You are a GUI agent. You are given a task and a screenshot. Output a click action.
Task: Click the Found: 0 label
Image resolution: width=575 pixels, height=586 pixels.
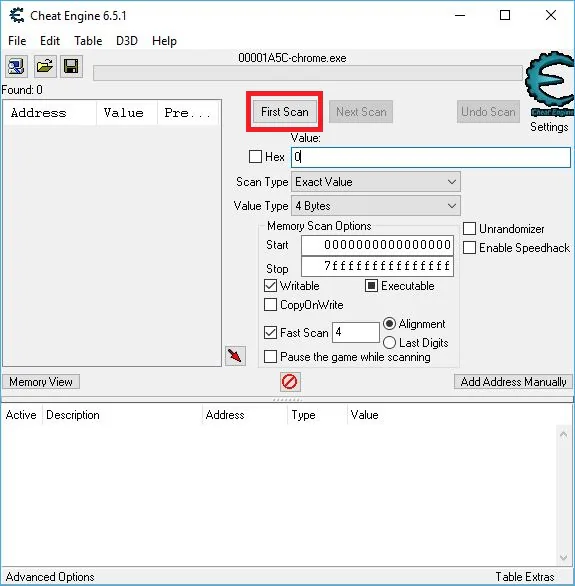[22, 90]
